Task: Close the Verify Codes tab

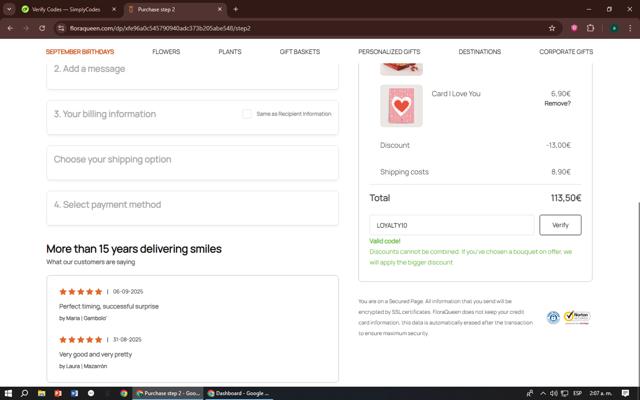Action: (x=114, y=9)
